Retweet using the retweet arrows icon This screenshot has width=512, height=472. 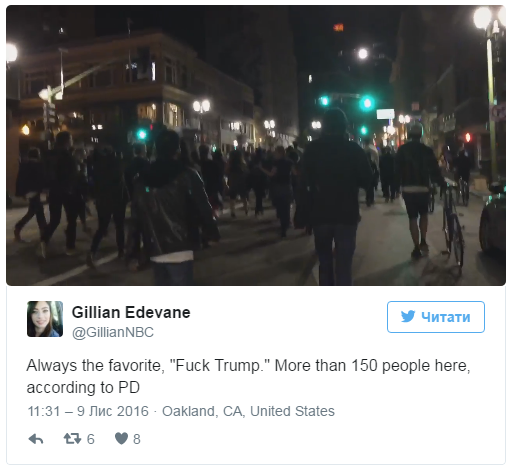(72, 439)
